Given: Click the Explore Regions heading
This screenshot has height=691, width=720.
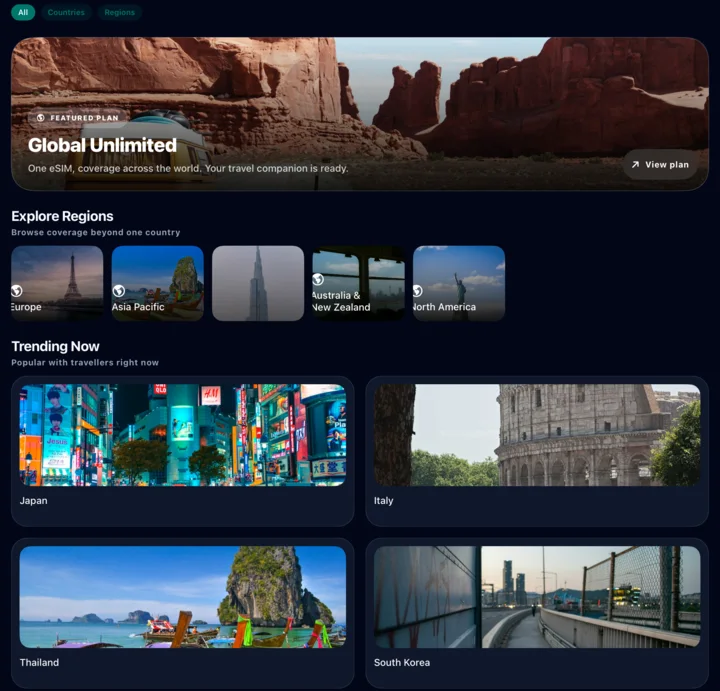Looking at the screenshot, I should point(62,216).
